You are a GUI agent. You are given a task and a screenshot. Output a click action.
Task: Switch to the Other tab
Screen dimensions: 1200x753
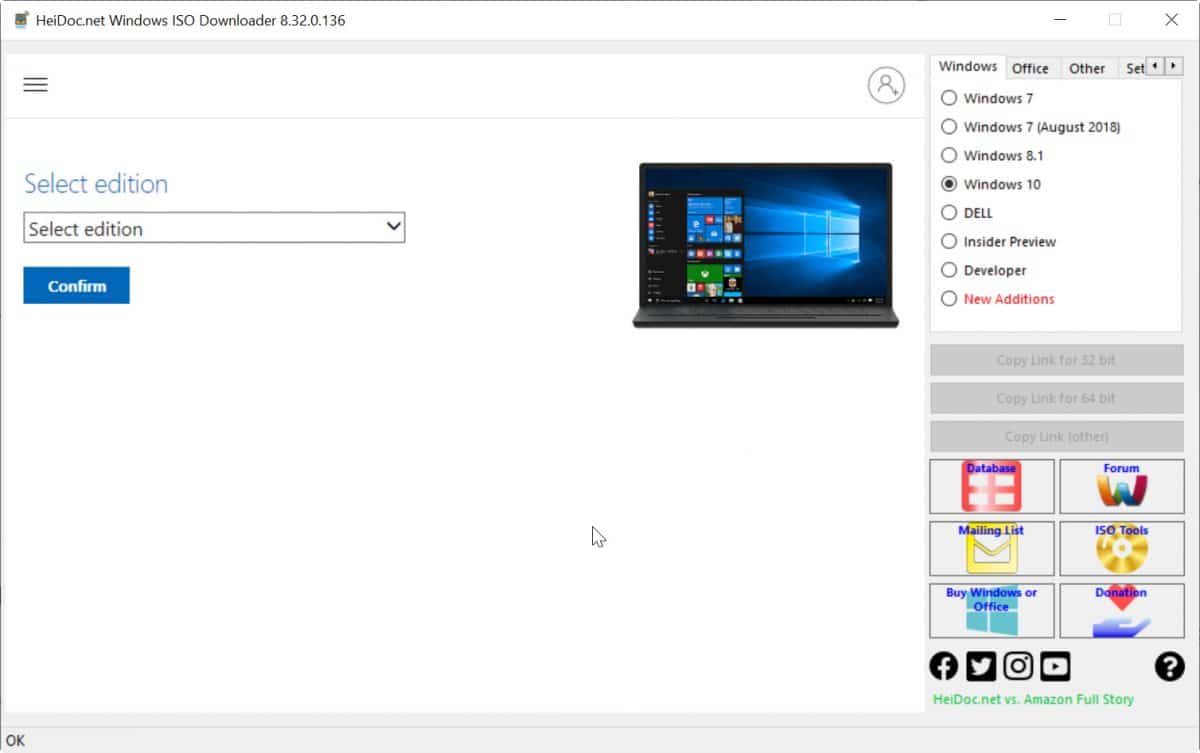click(x=1088, y=67)
